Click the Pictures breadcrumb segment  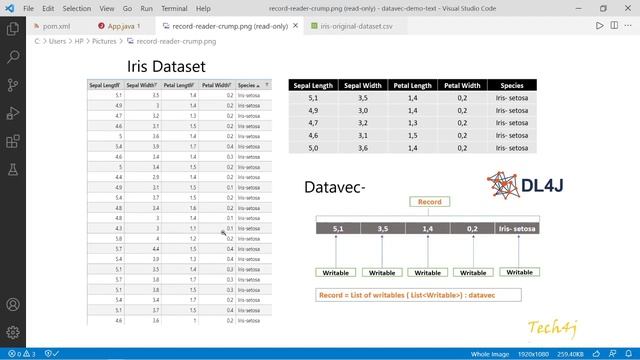[104, 41]
